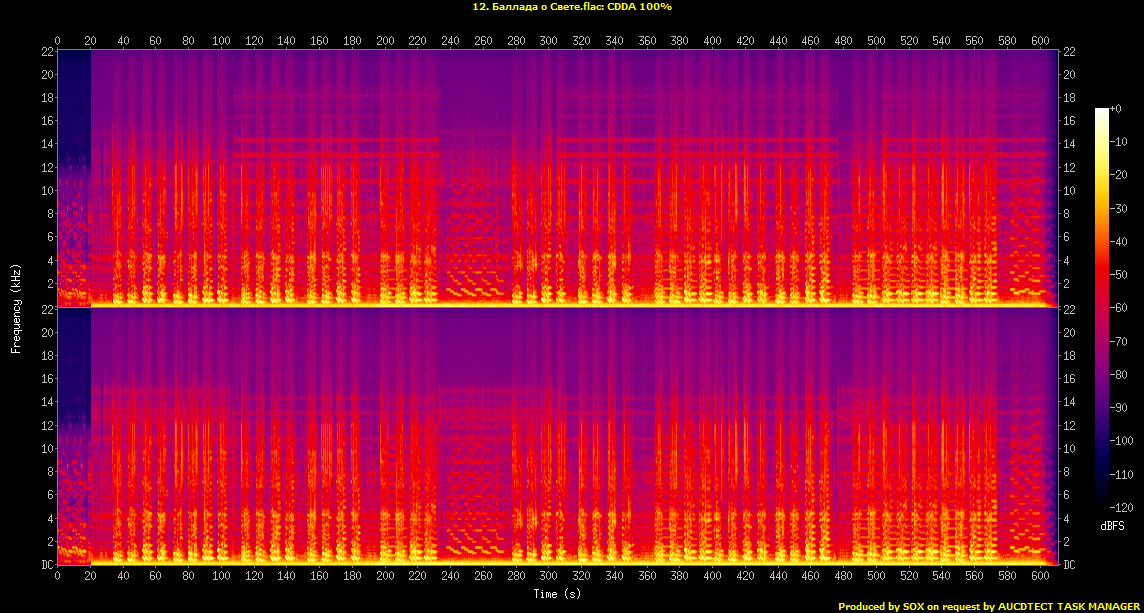Click the 300 tick on the bottom time axis
This screenshot has width=1144, height=613.
[x=549, y=577]
